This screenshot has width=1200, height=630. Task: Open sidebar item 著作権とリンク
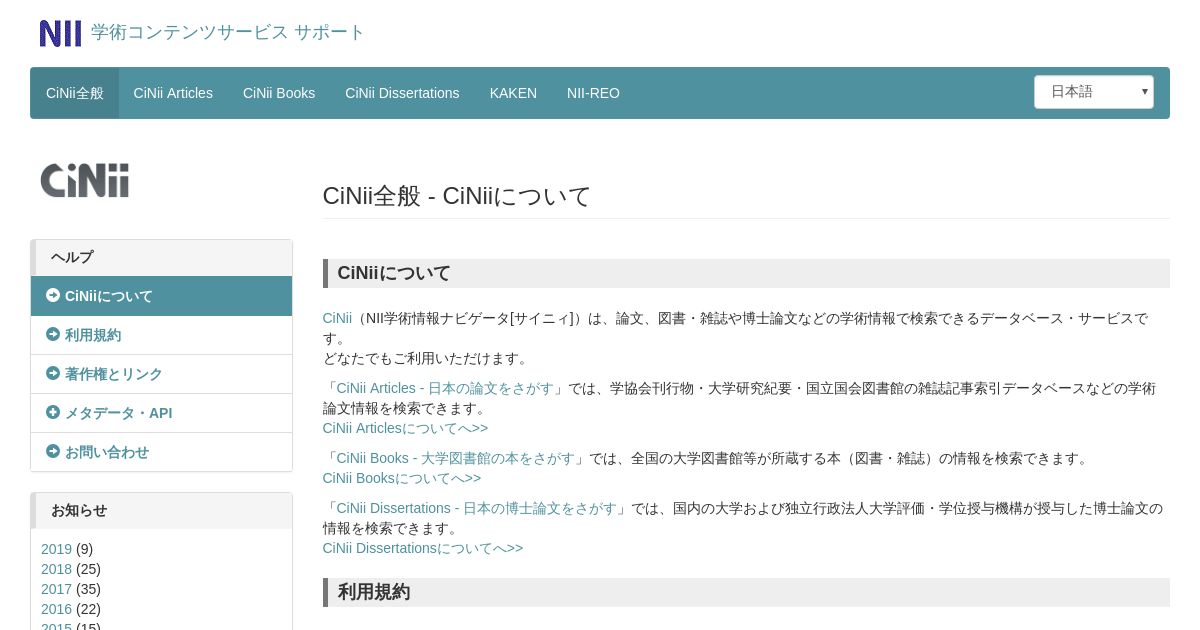coord(161,374)
